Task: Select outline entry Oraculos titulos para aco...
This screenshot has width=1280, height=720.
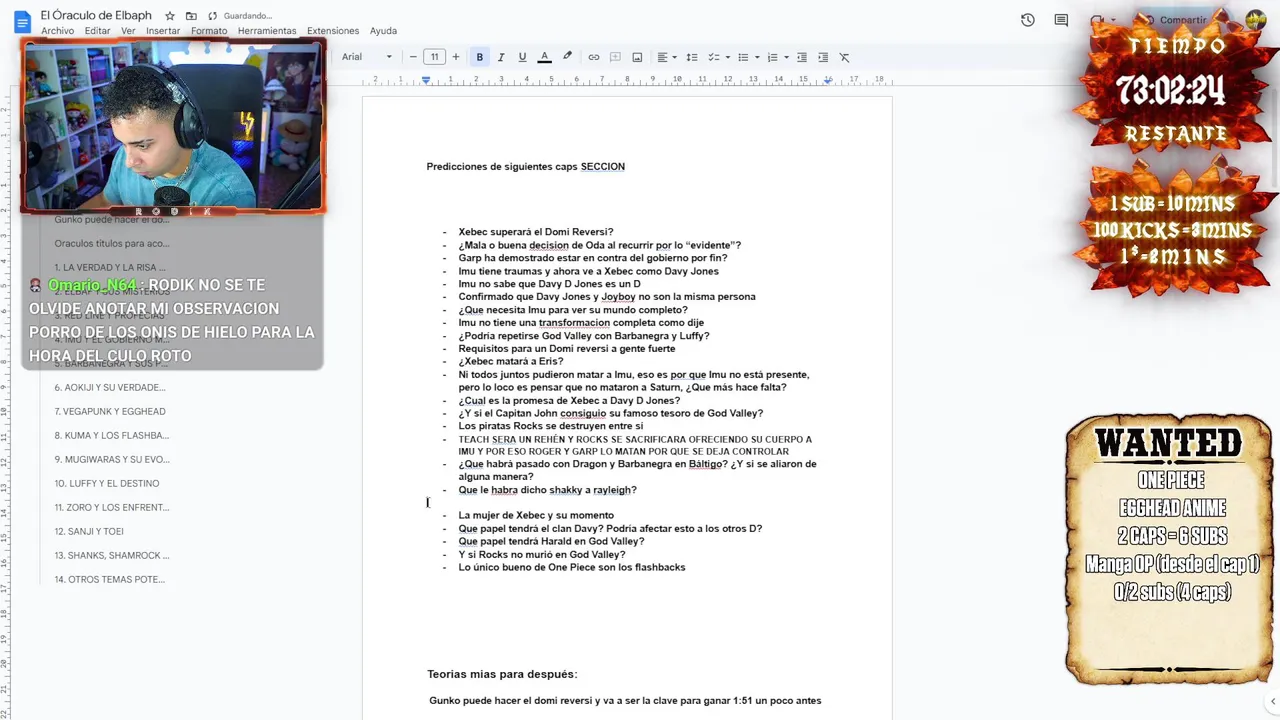Action: [112, 243]
